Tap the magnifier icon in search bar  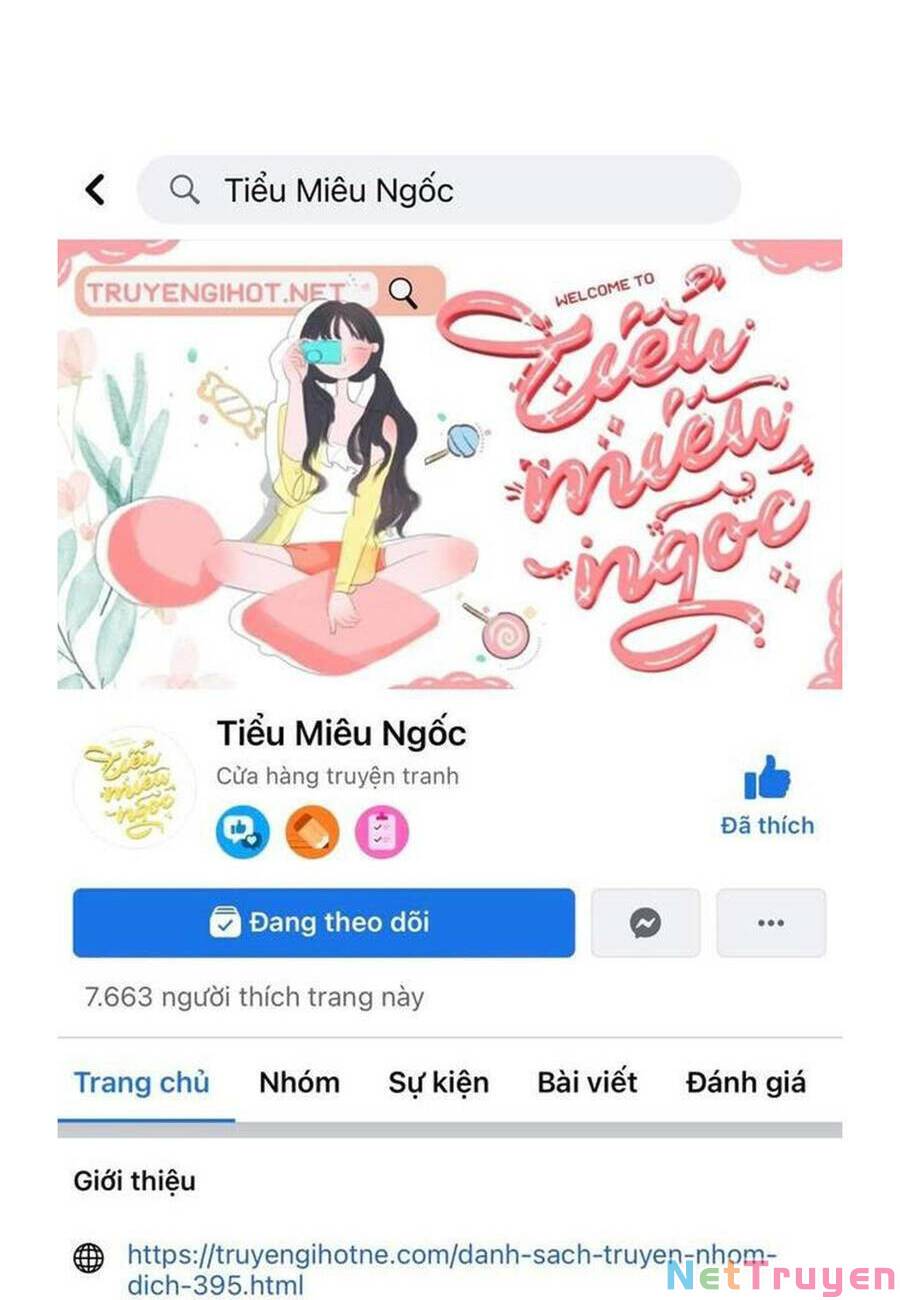pos(184,189)
